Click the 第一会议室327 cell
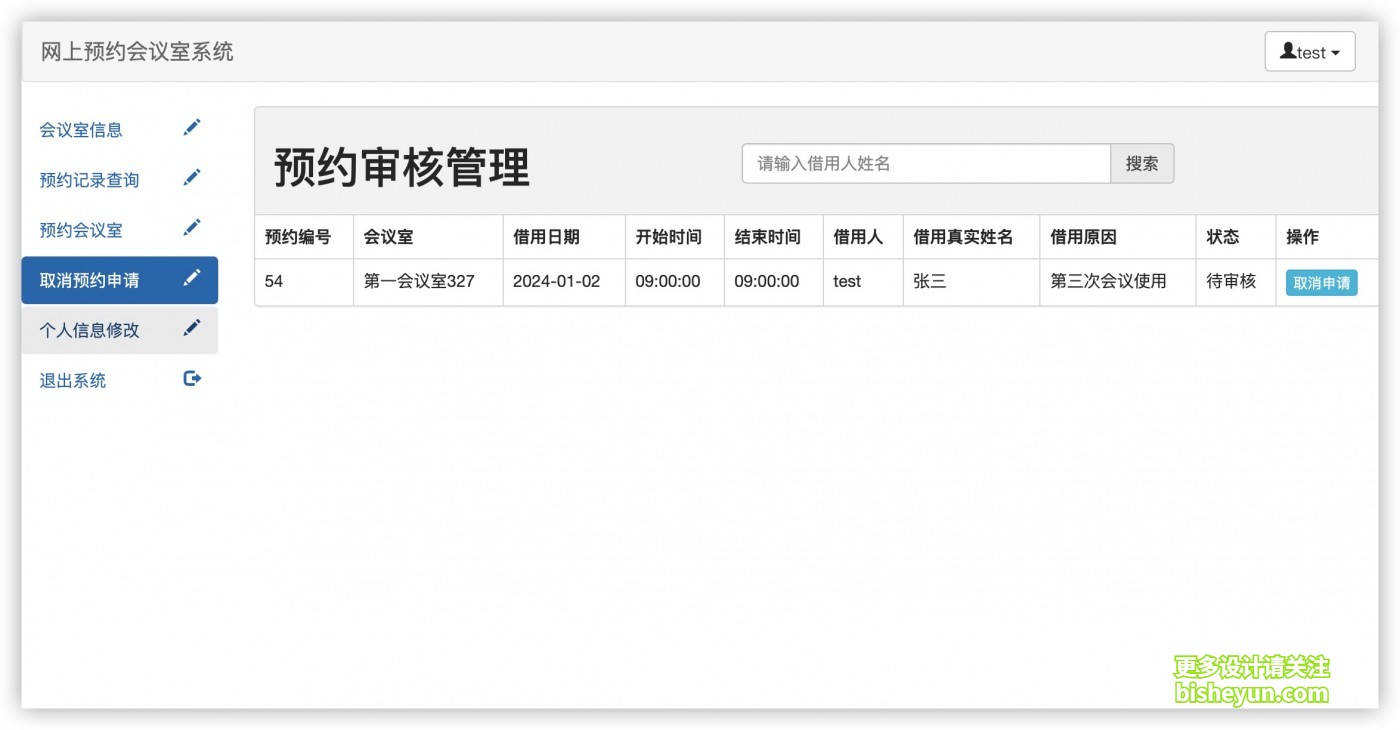This screenshot has width=1400, height=730. coord(428,282)
